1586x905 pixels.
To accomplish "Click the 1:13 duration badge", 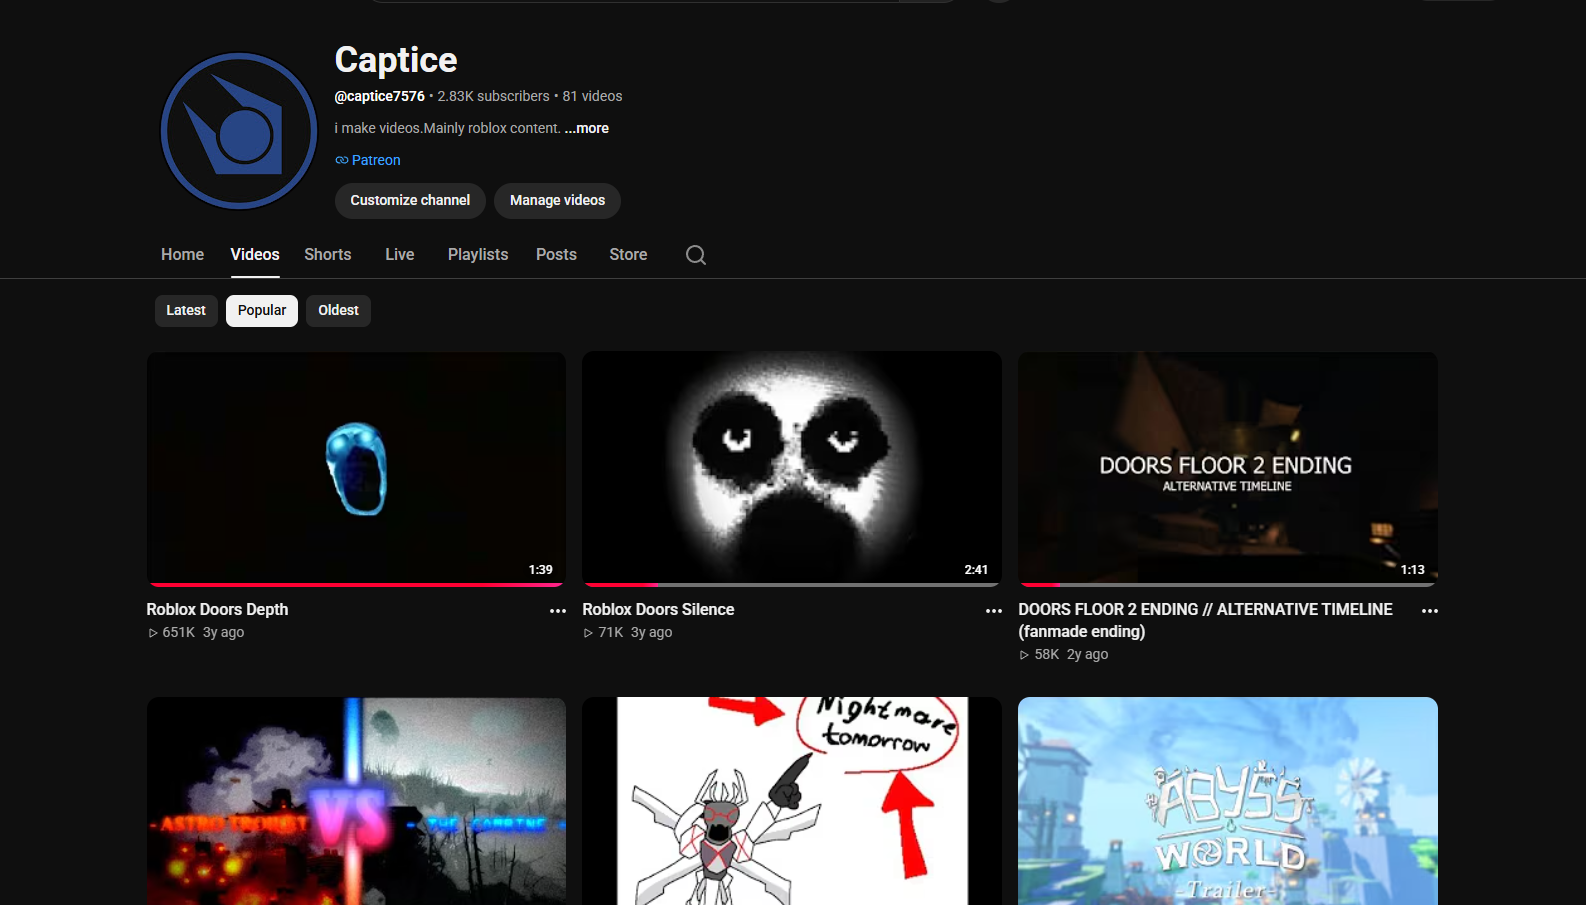I will click(x=1412, y=569).
